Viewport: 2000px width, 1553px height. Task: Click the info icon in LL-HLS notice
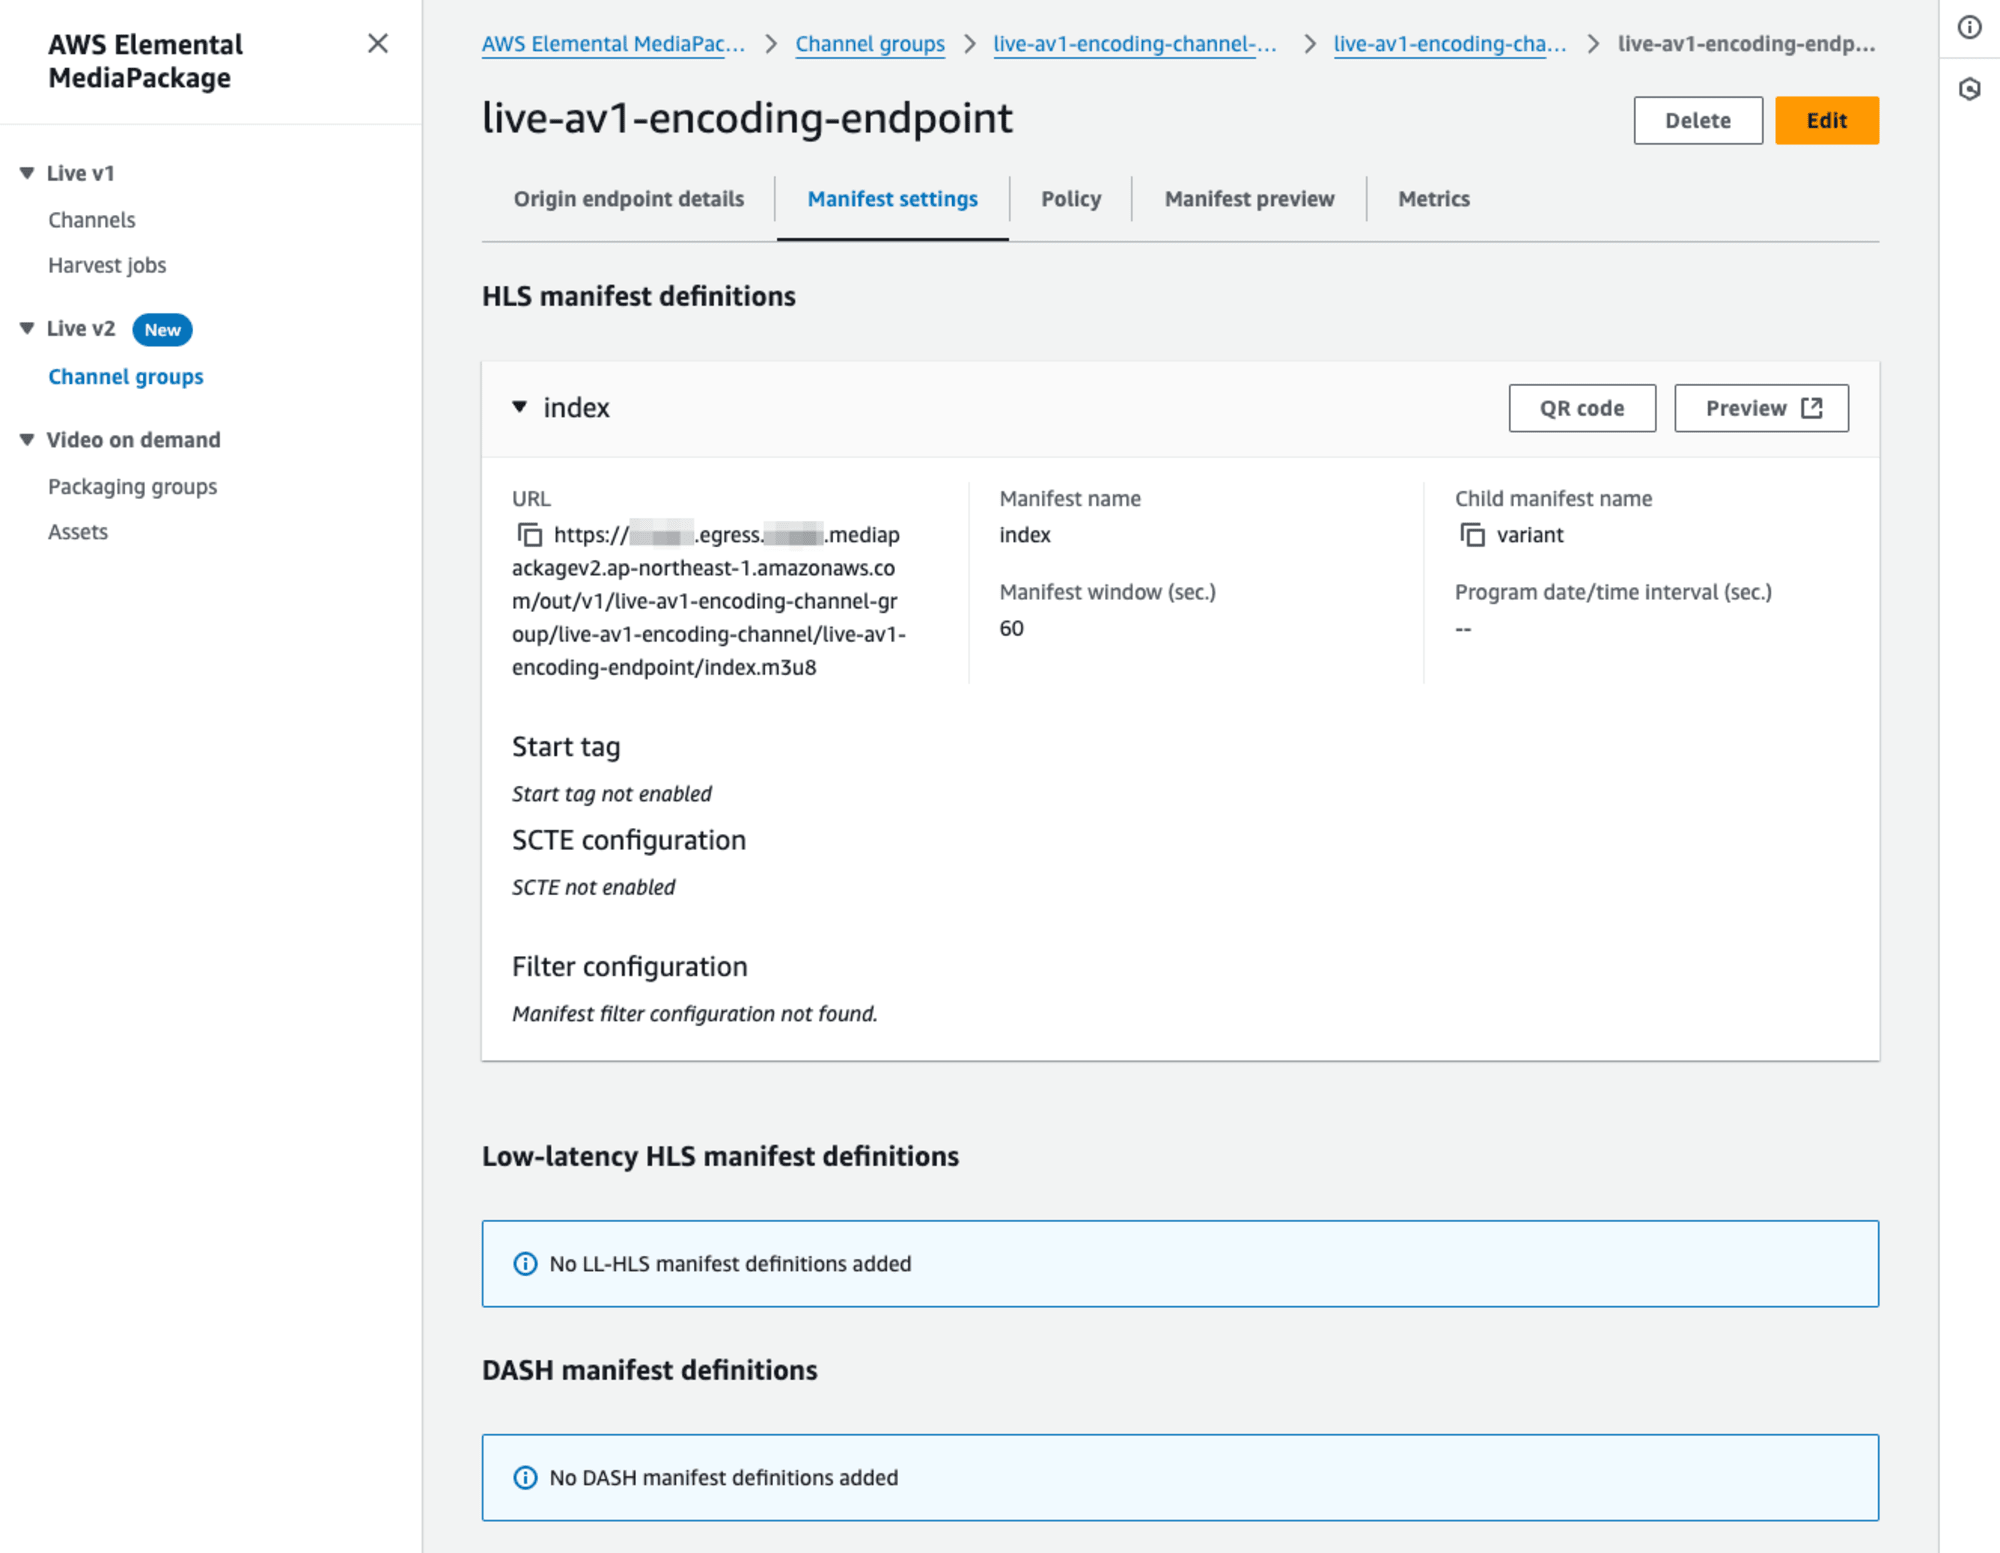(x=525, y=1264)
